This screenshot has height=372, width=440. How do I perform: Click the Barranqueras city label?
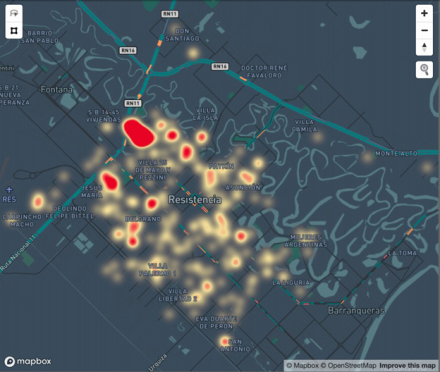(x=356, y=311)
